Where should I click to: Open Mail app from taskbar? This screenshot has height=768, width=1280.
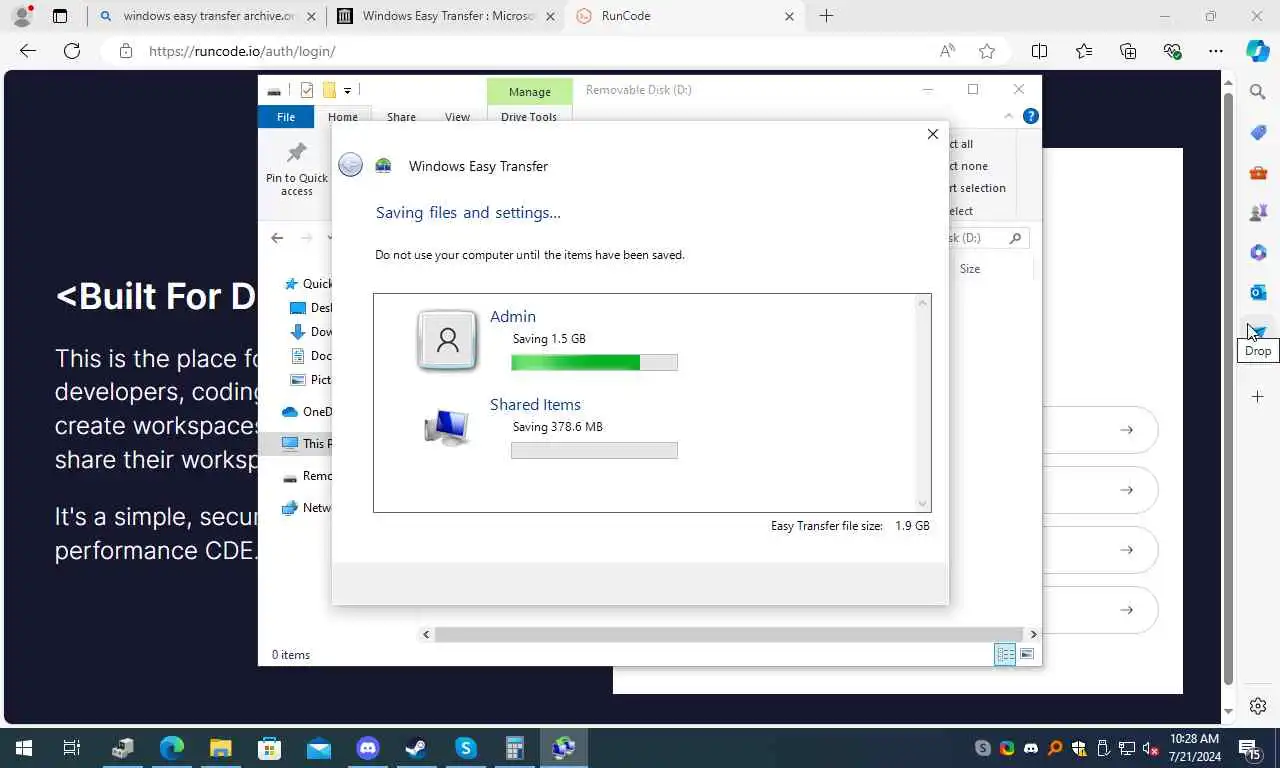(x=318, y=748)
